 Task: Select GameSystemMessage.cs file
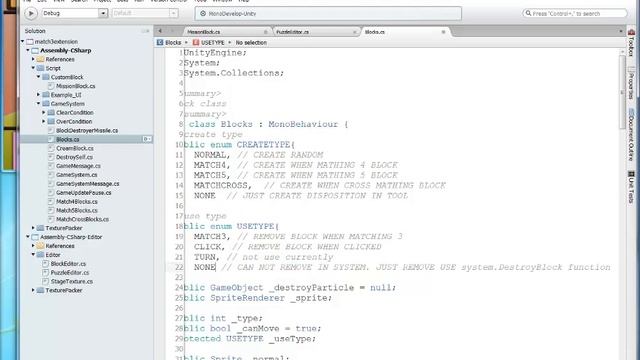click(x=87, y=184)
